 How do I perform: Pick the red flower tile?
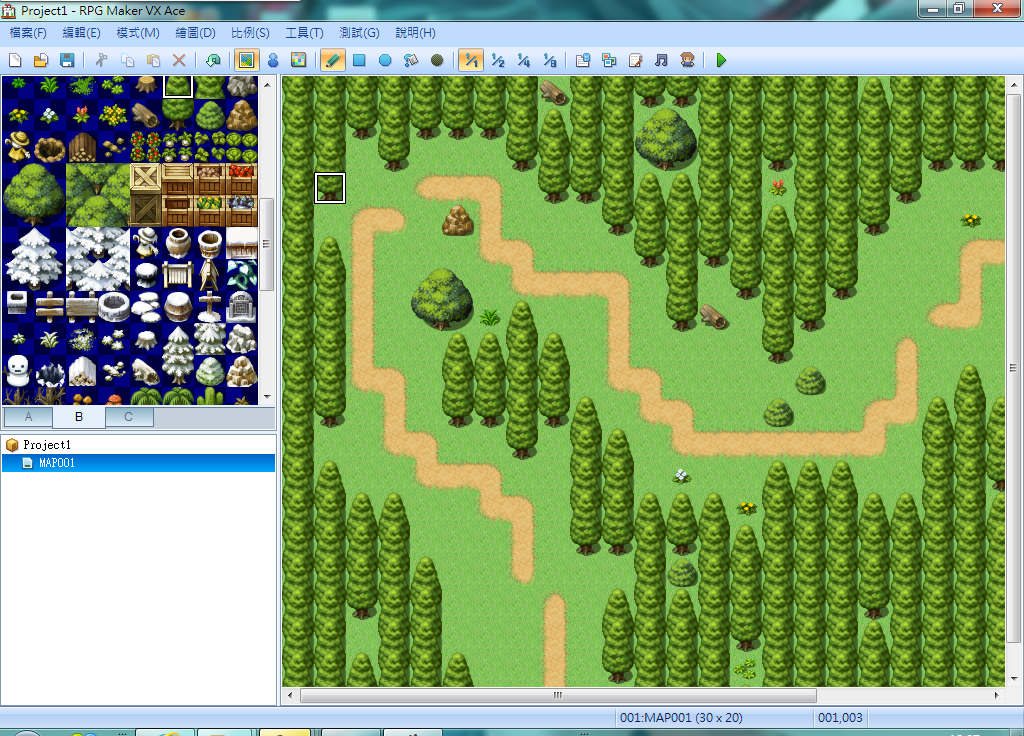[x=81, y=115]
